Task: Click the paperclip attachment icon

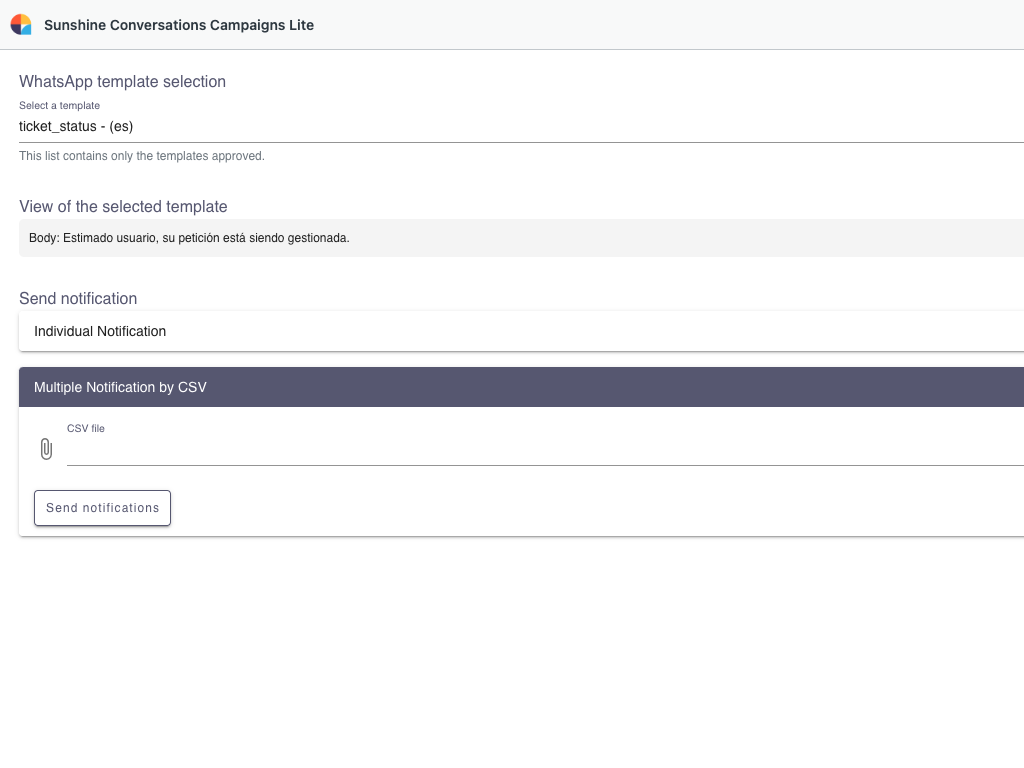Action: [46, 450]
